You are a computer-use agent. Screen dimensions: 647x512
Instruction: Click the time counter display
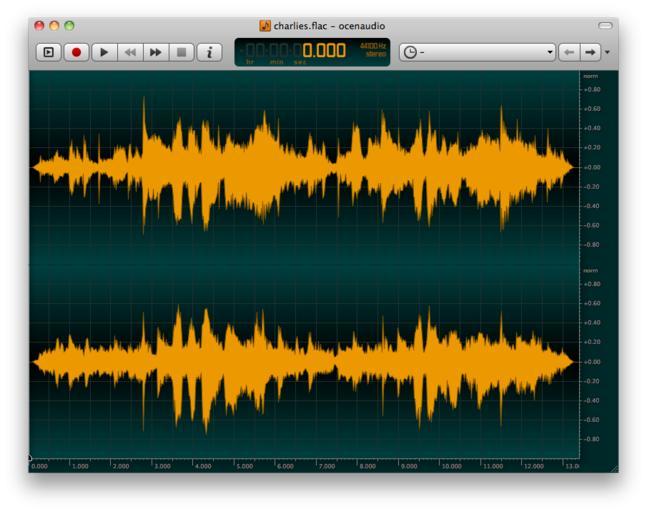(x=300, y=51)
